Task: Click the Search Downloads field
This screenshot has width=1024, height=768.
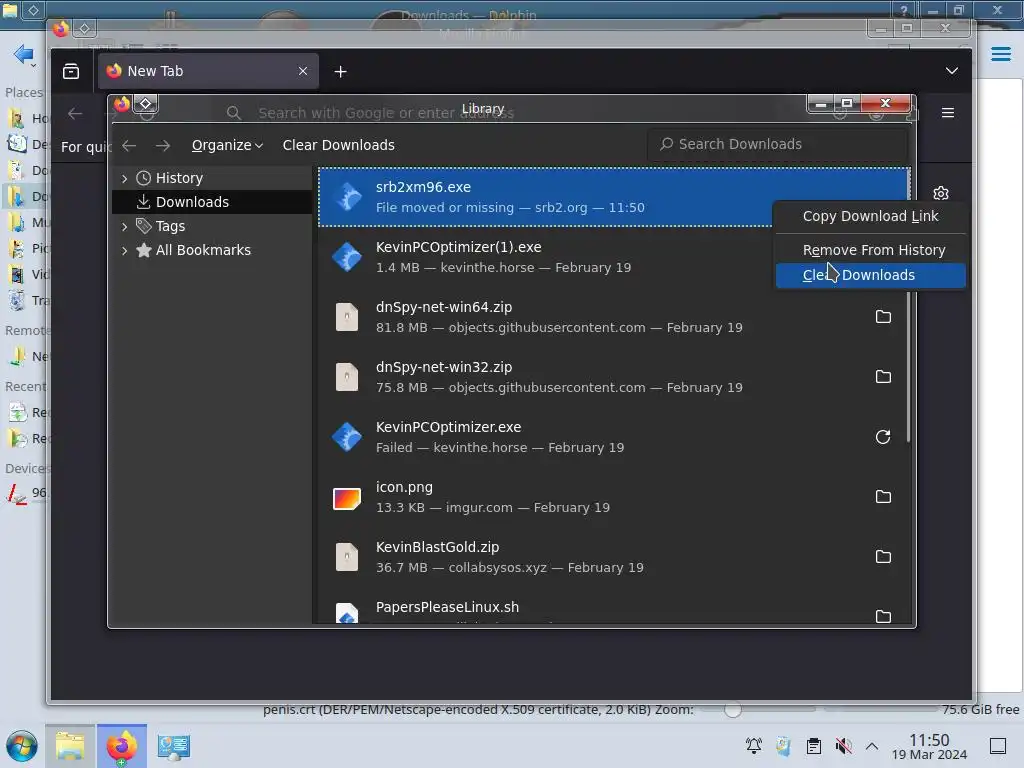Action: pyautogui.click(x=777, y=144)
